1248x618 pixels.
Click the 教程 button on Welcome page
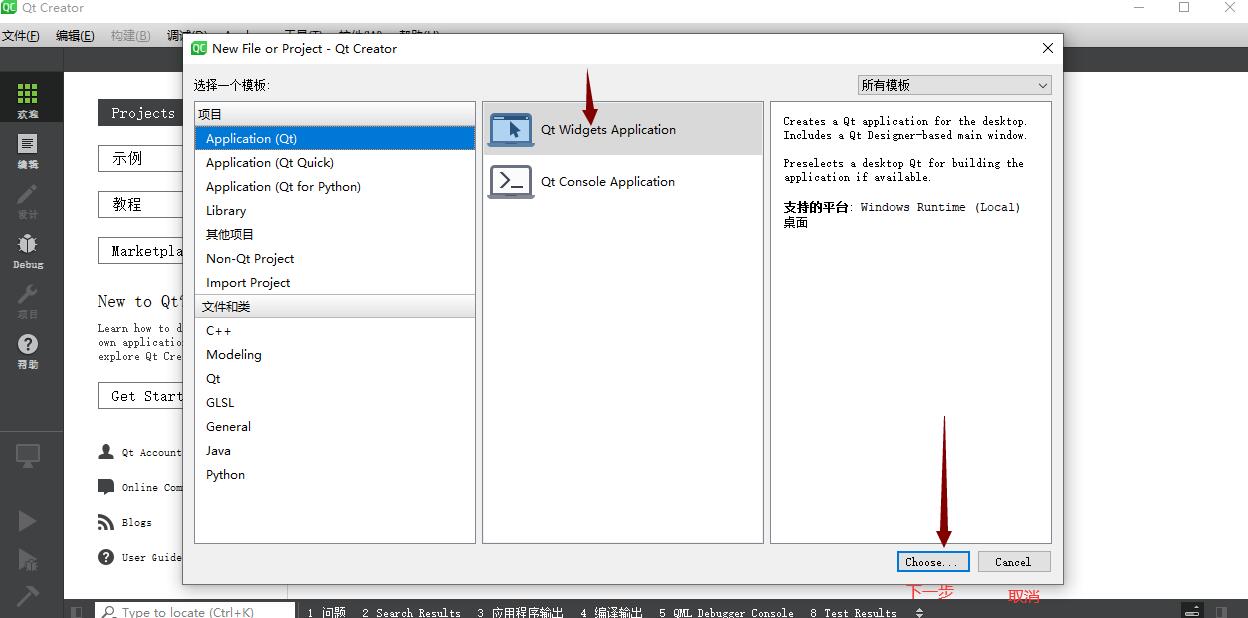[x=140, y=204]
